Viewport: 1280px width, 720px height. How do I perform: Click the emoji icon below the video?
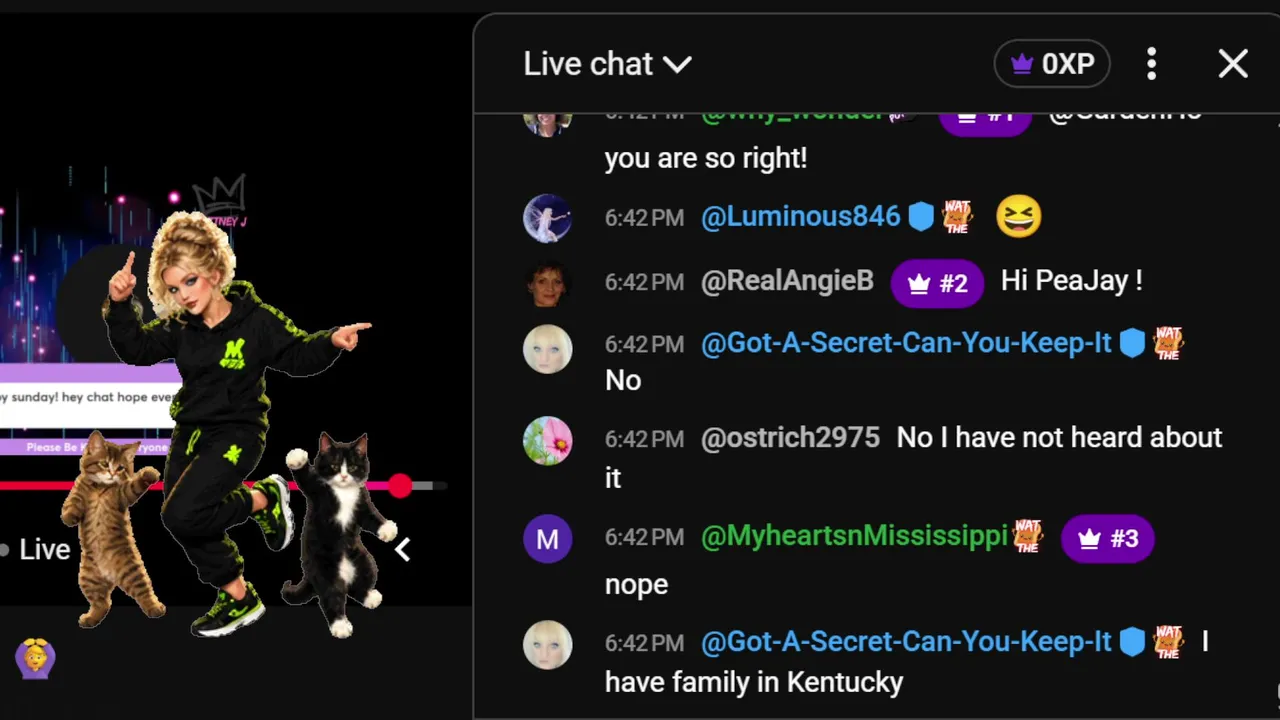(x=35, y=658)
